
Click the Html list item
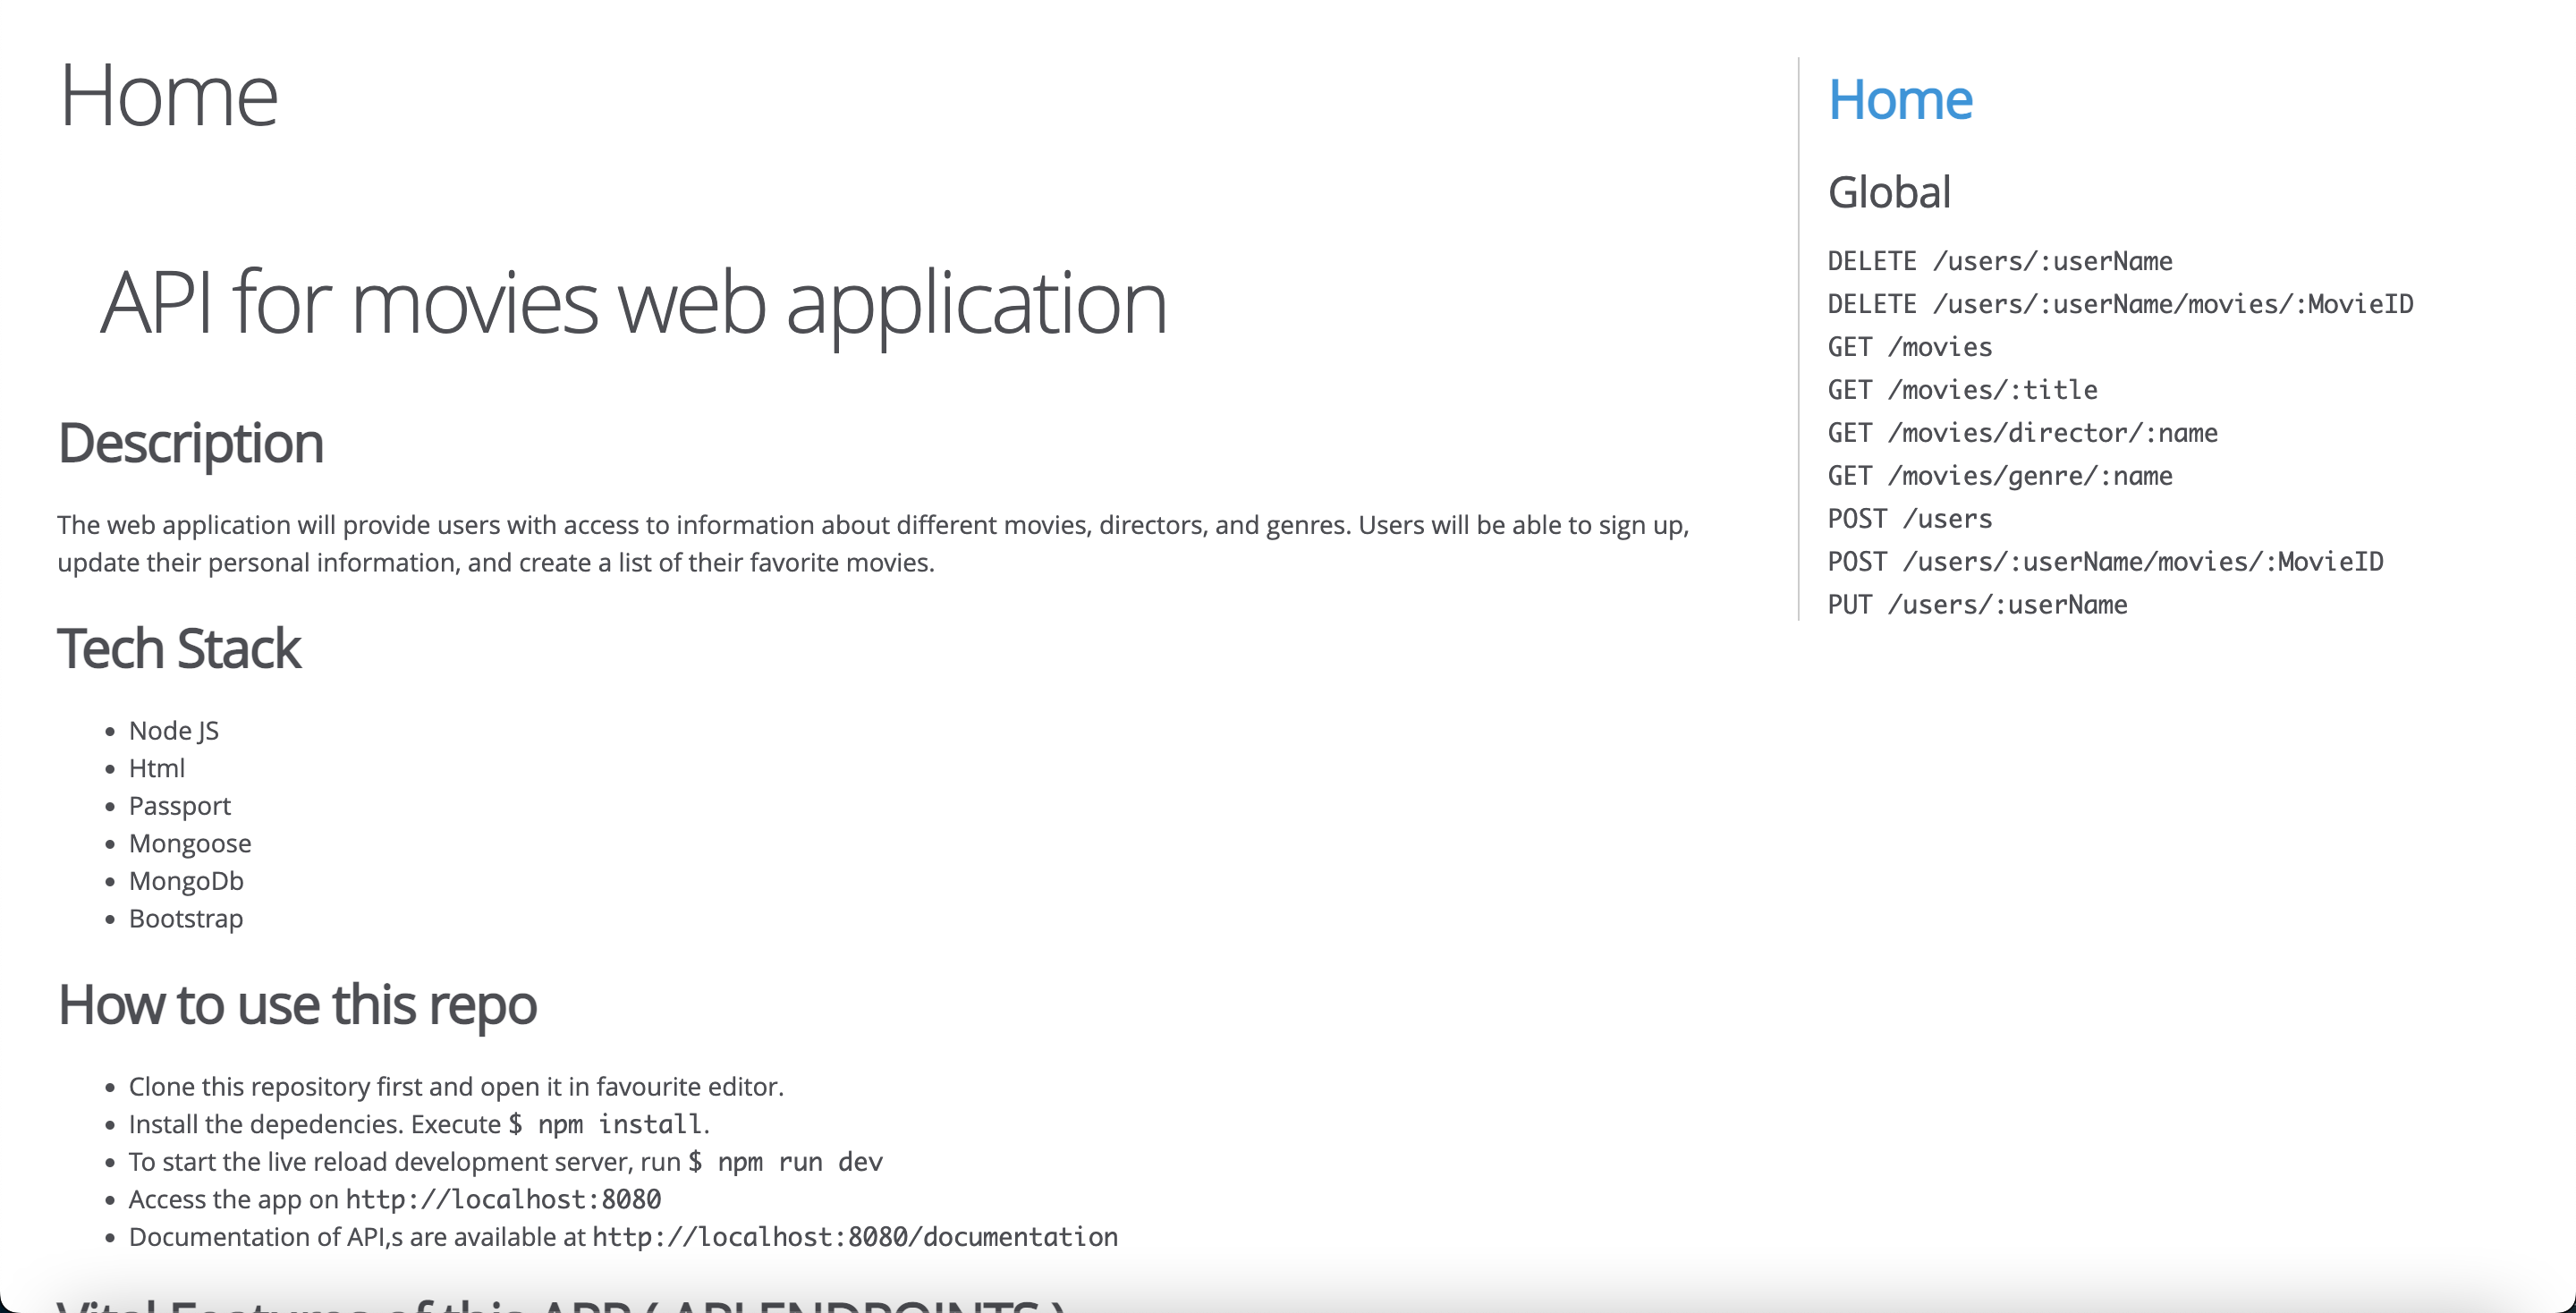tap(157, 769)
